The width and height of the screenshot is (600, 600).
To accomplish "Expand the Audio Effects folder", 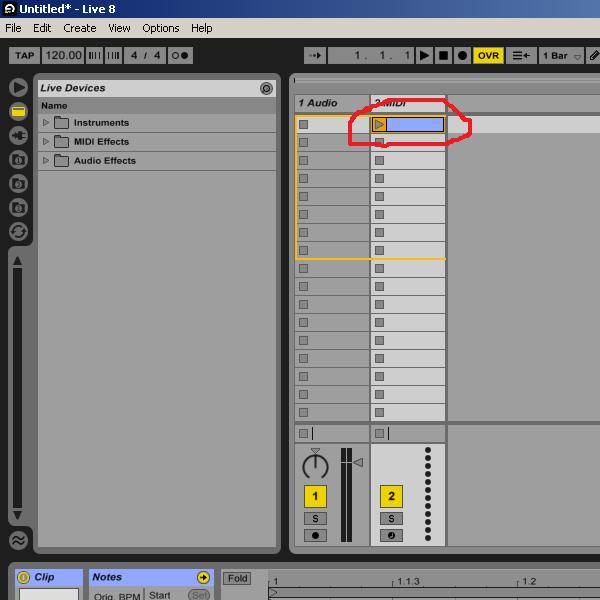I will click(x=46, y=161).
